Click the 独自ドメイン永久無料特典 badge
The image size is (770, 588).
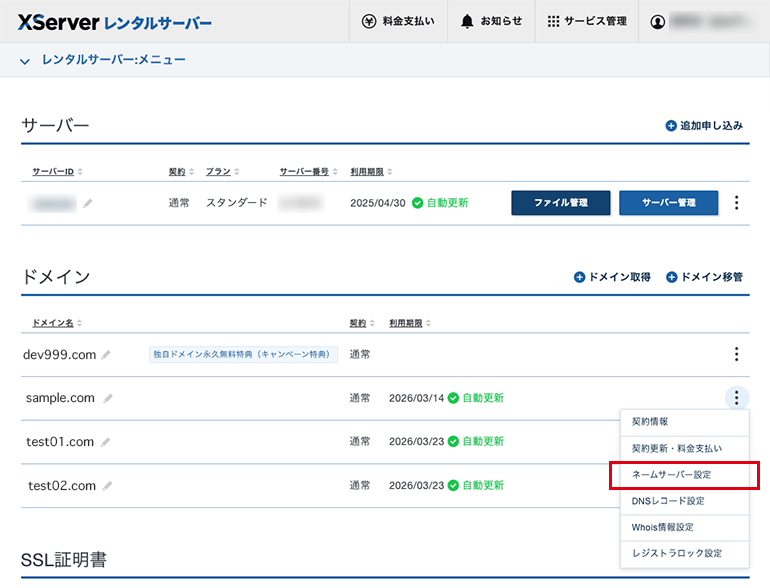(243, 354)
